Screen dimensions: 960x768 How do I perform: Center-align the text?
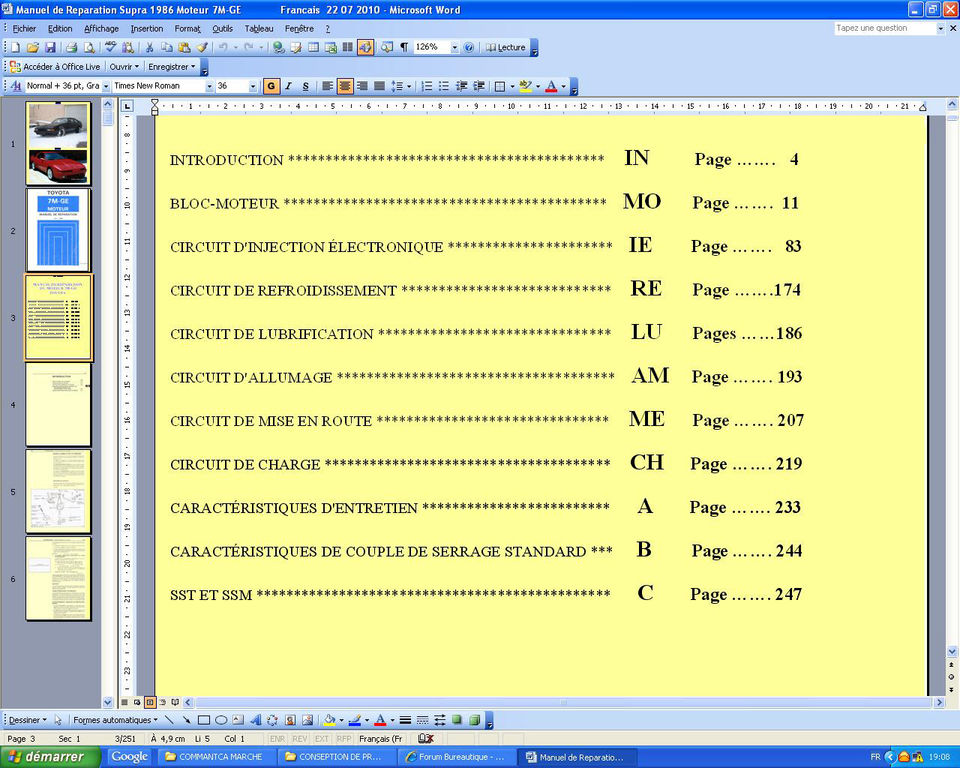[x=345, y=86]
